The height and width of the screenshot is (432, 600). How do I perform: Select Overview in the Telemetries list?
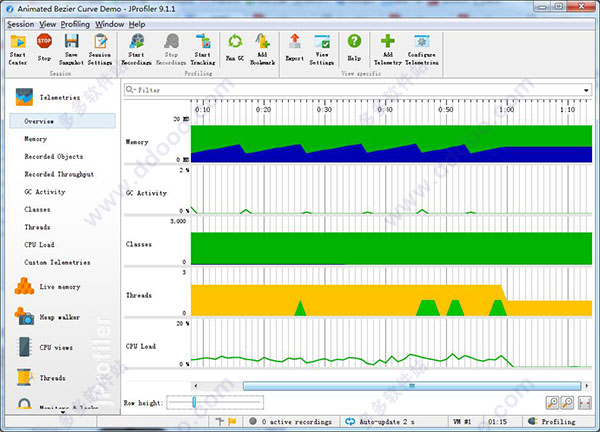click(62, 121)
